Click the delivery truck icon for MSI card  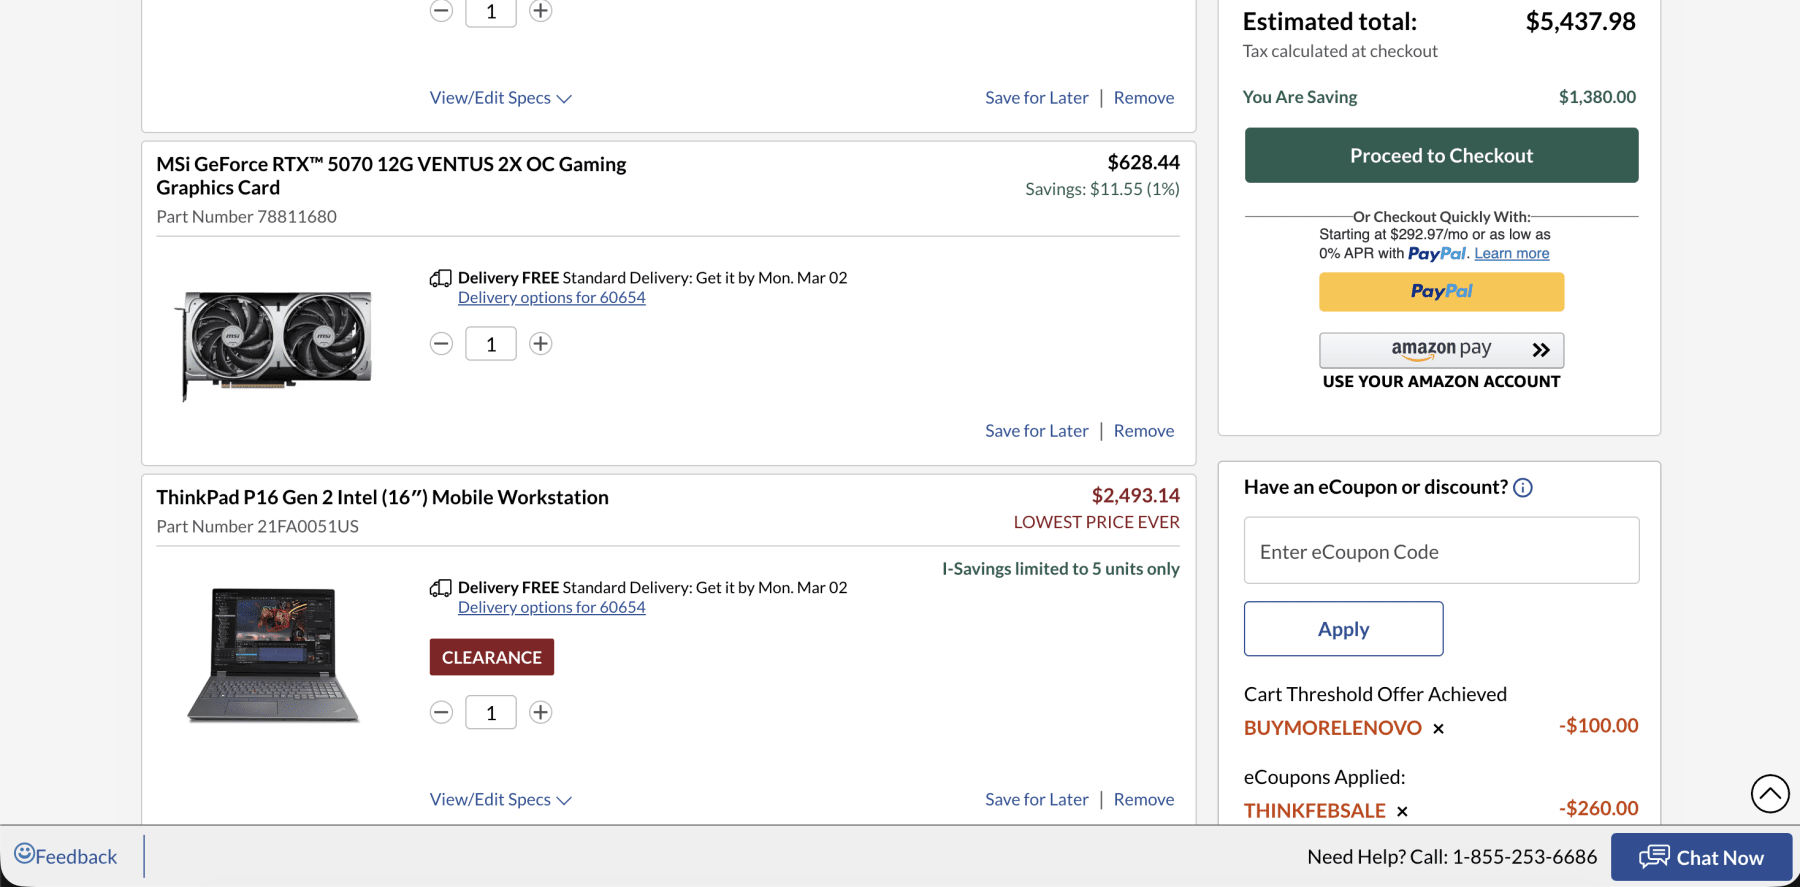pos(440,278)
